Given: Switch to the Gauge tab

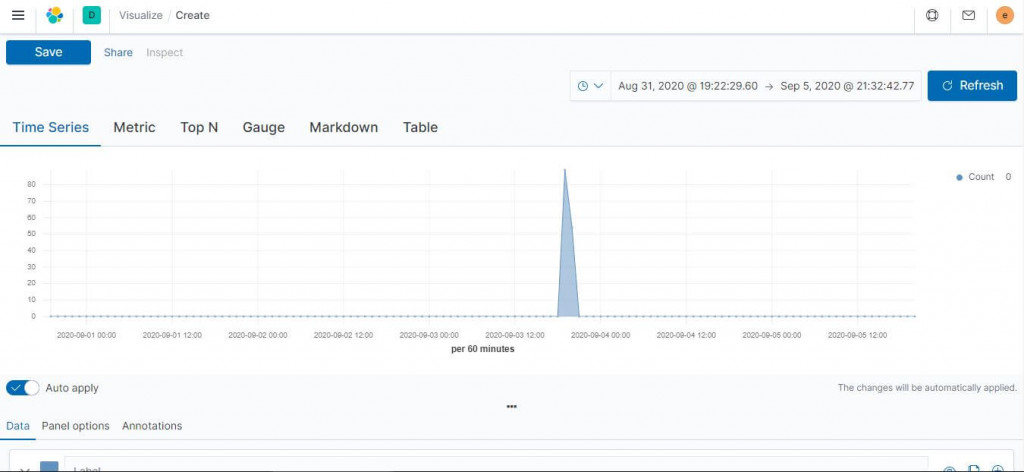Looking at the screenshot, I should pos(264,127).
